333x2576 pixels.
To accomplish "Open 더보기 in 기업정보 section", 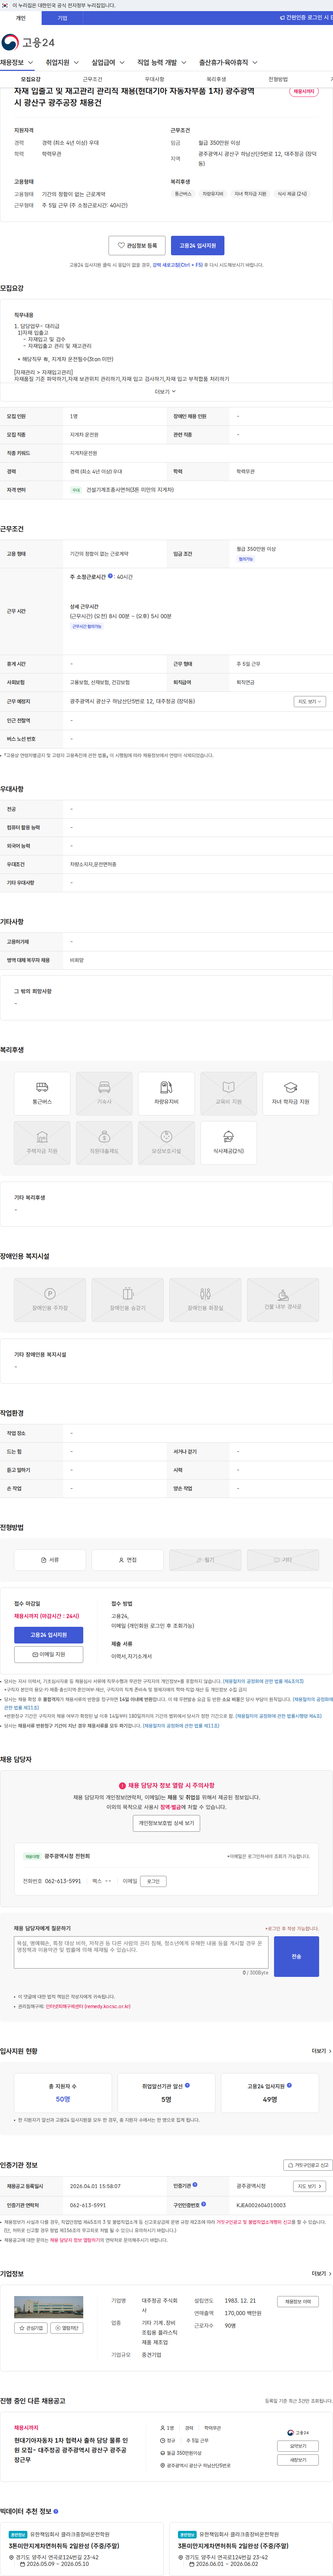I will pos(321,2273).
